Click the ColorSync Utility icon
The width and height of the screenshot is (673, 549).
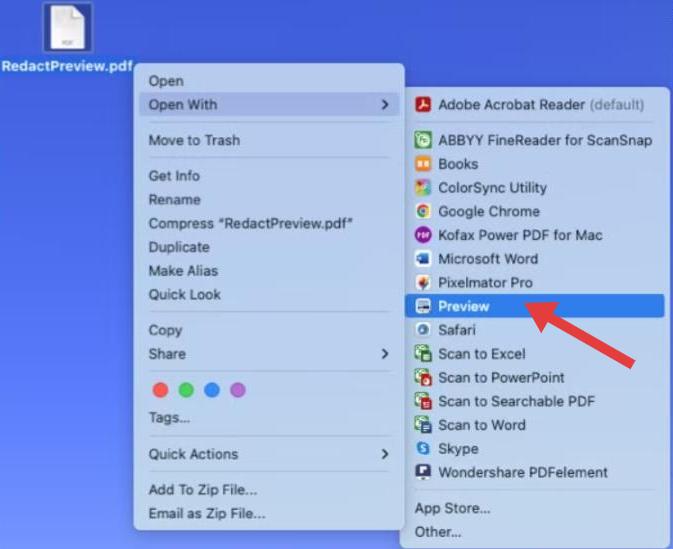coord(423,188)
